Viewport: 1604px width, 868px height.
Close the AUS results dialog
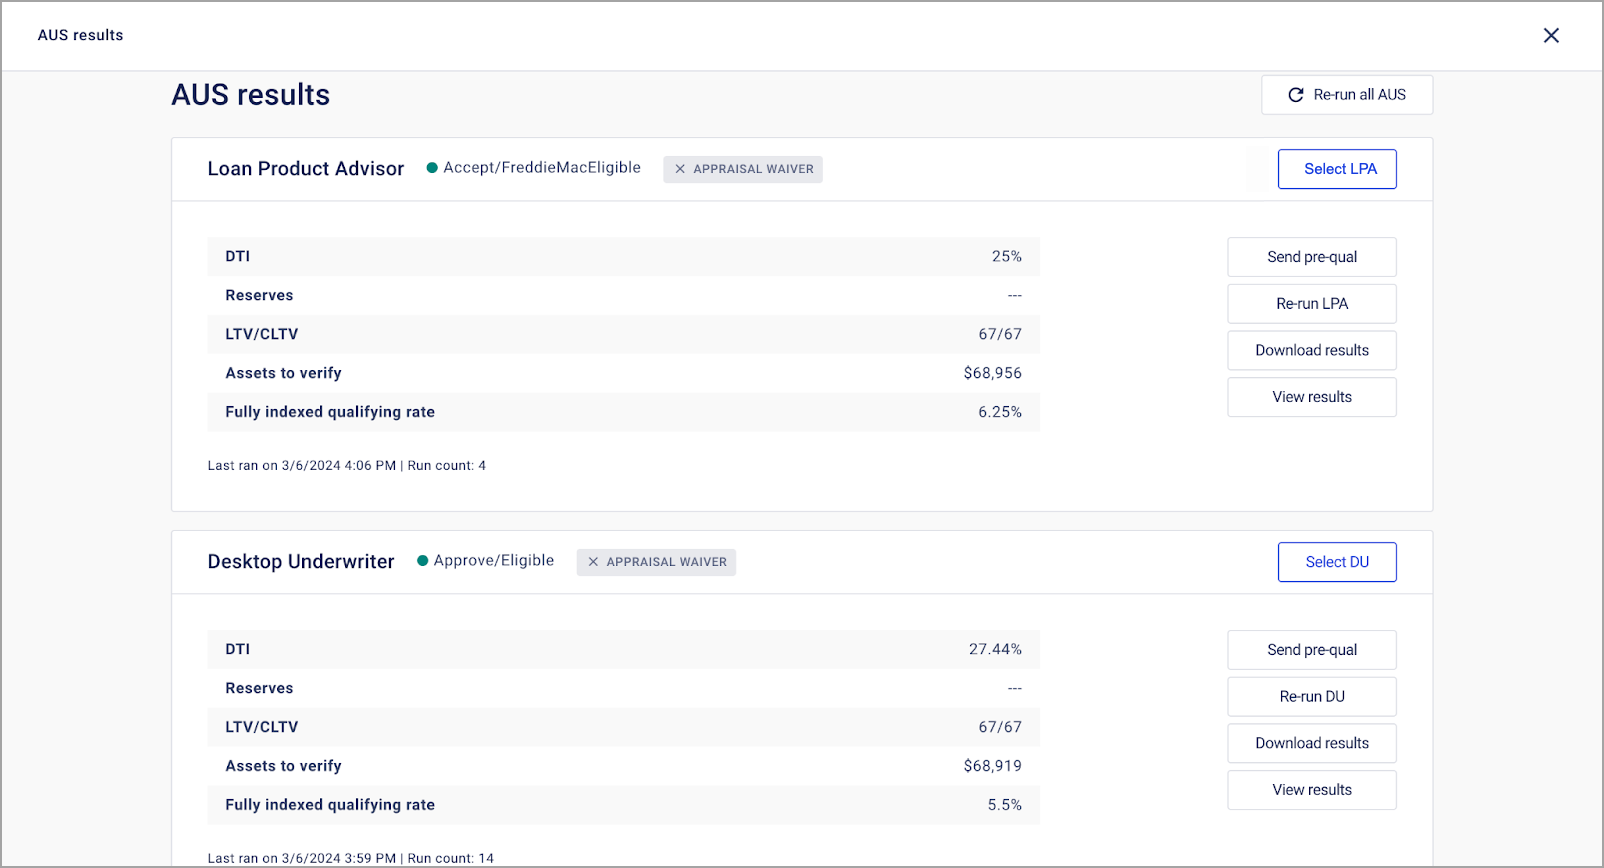point(1551,35)
